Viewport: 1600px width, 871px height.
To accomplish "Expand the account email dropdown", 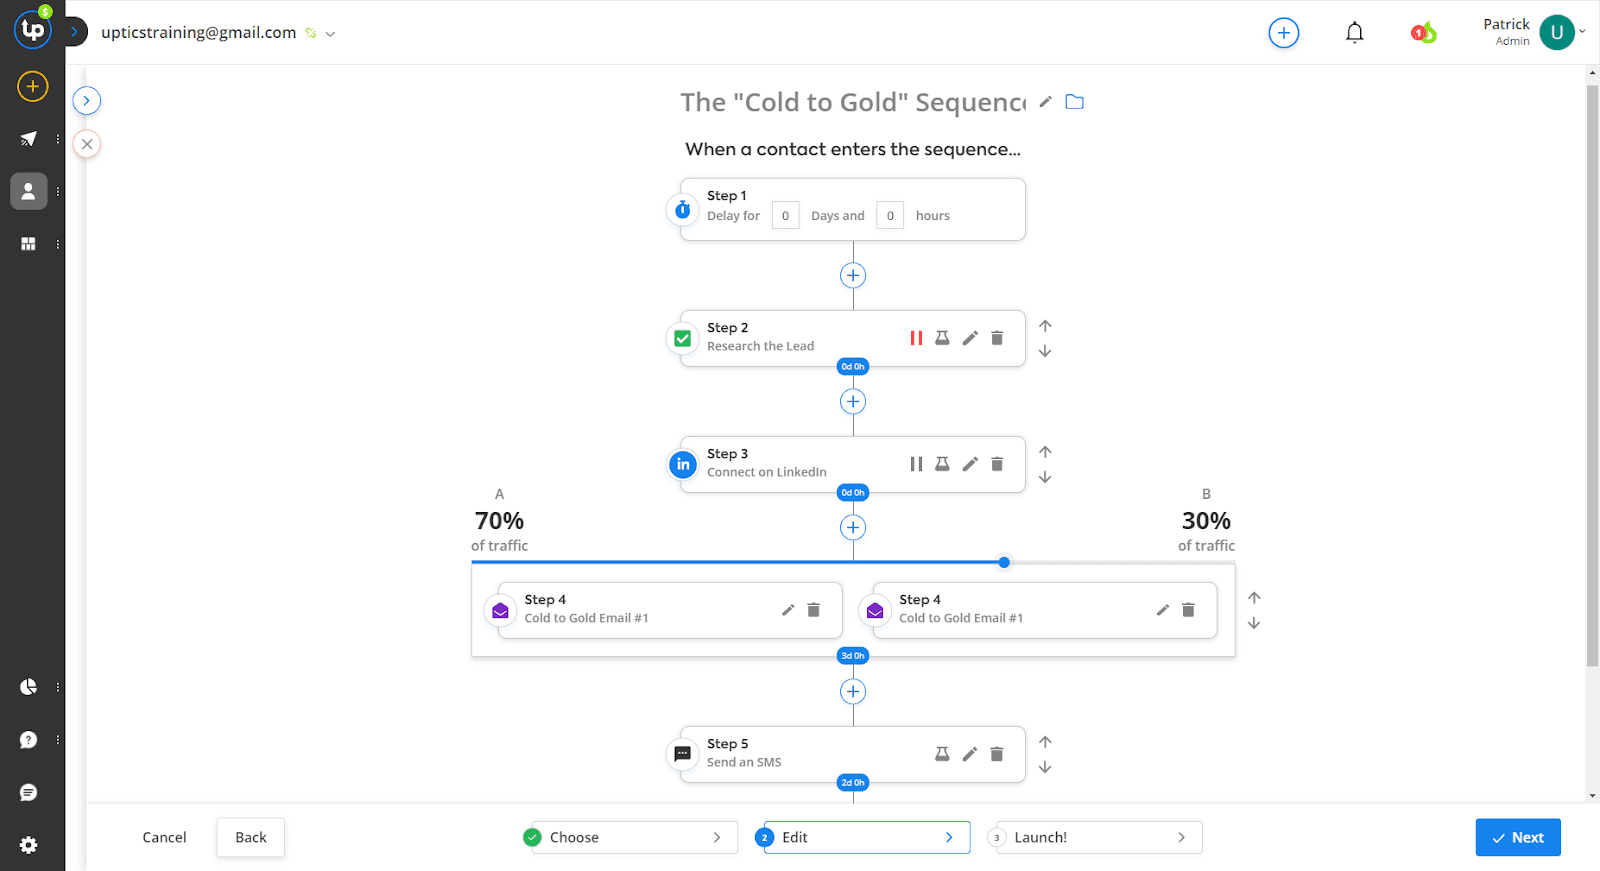I will [x=331, y=33].
